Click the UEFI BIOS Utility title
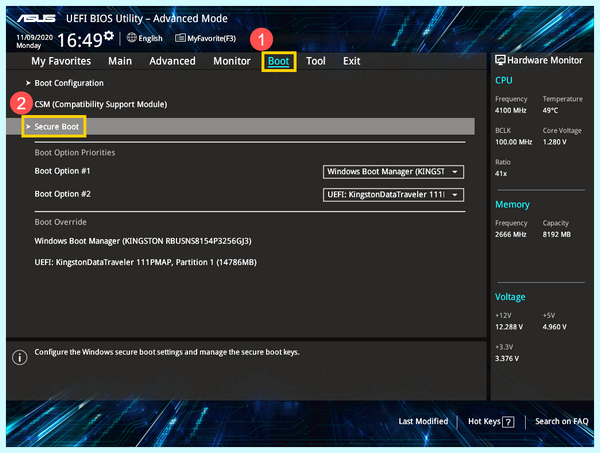The image size is (600, 453). pos(147,18)
